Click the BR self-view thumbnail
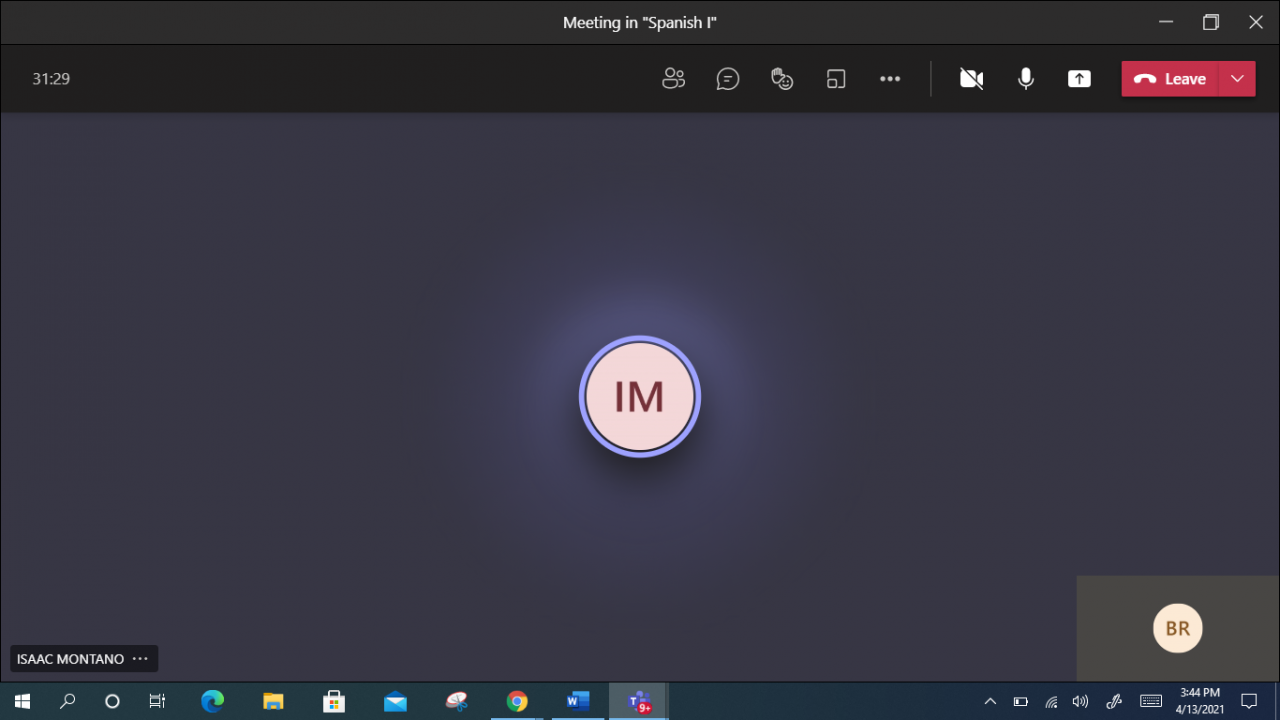This screenshot has width=1280, height=720. (x=1177, y=629)
